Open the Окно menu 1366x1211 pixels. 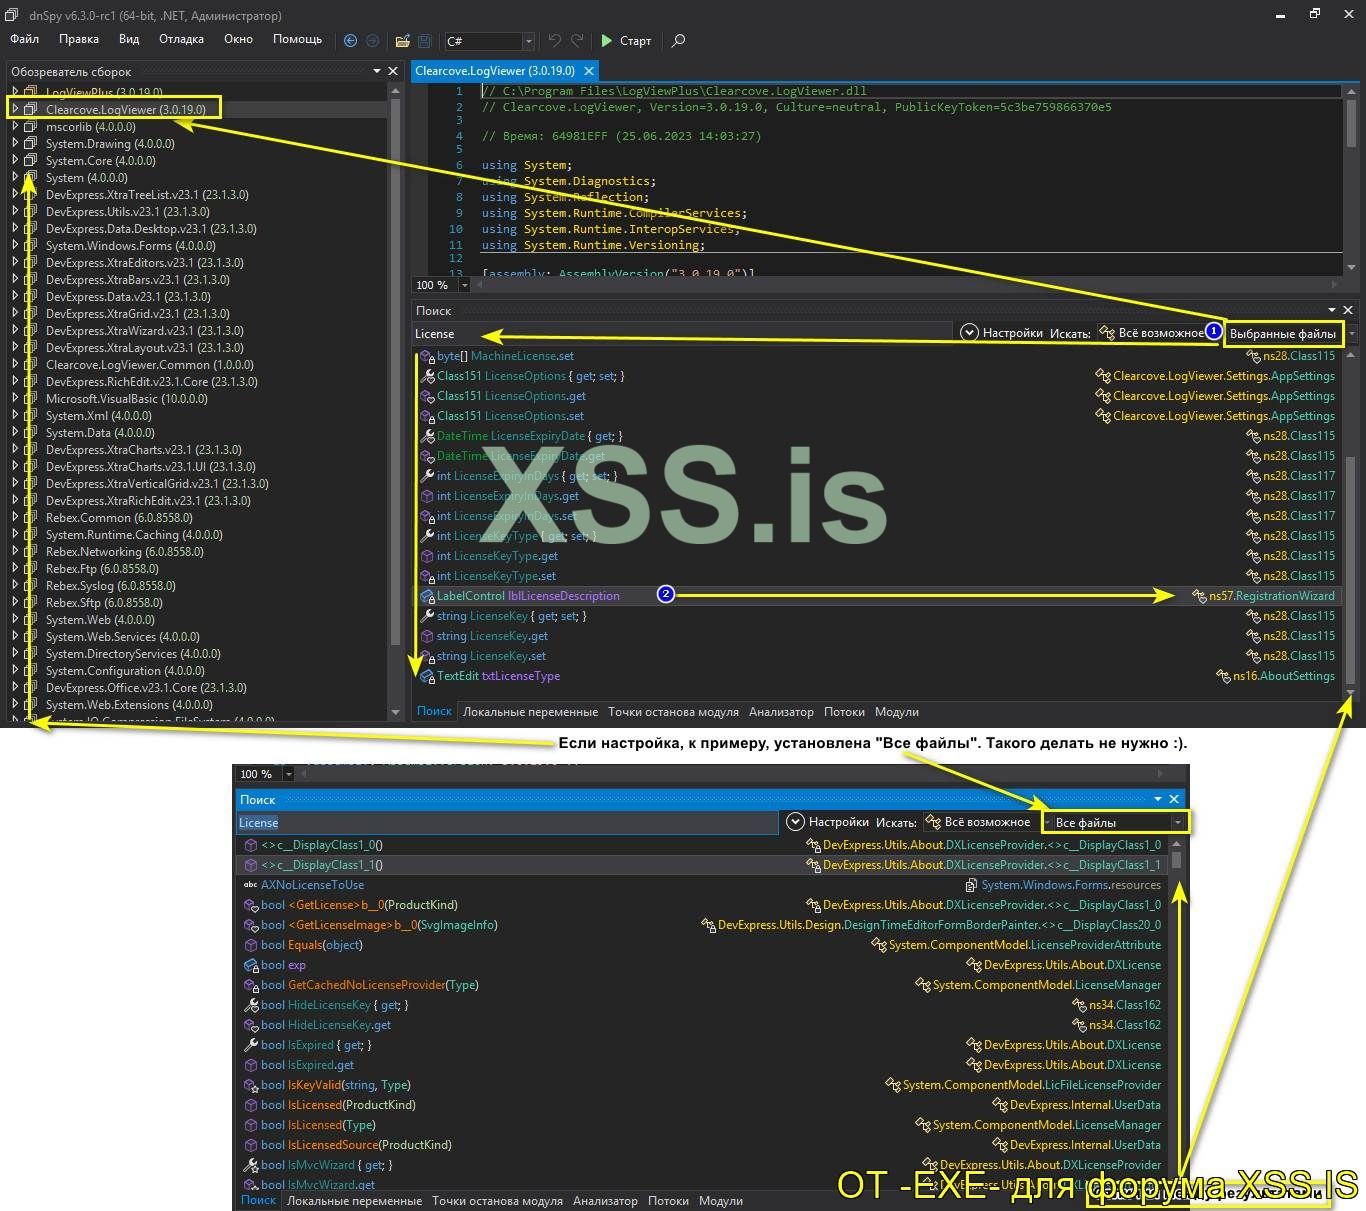coord(238,39)
